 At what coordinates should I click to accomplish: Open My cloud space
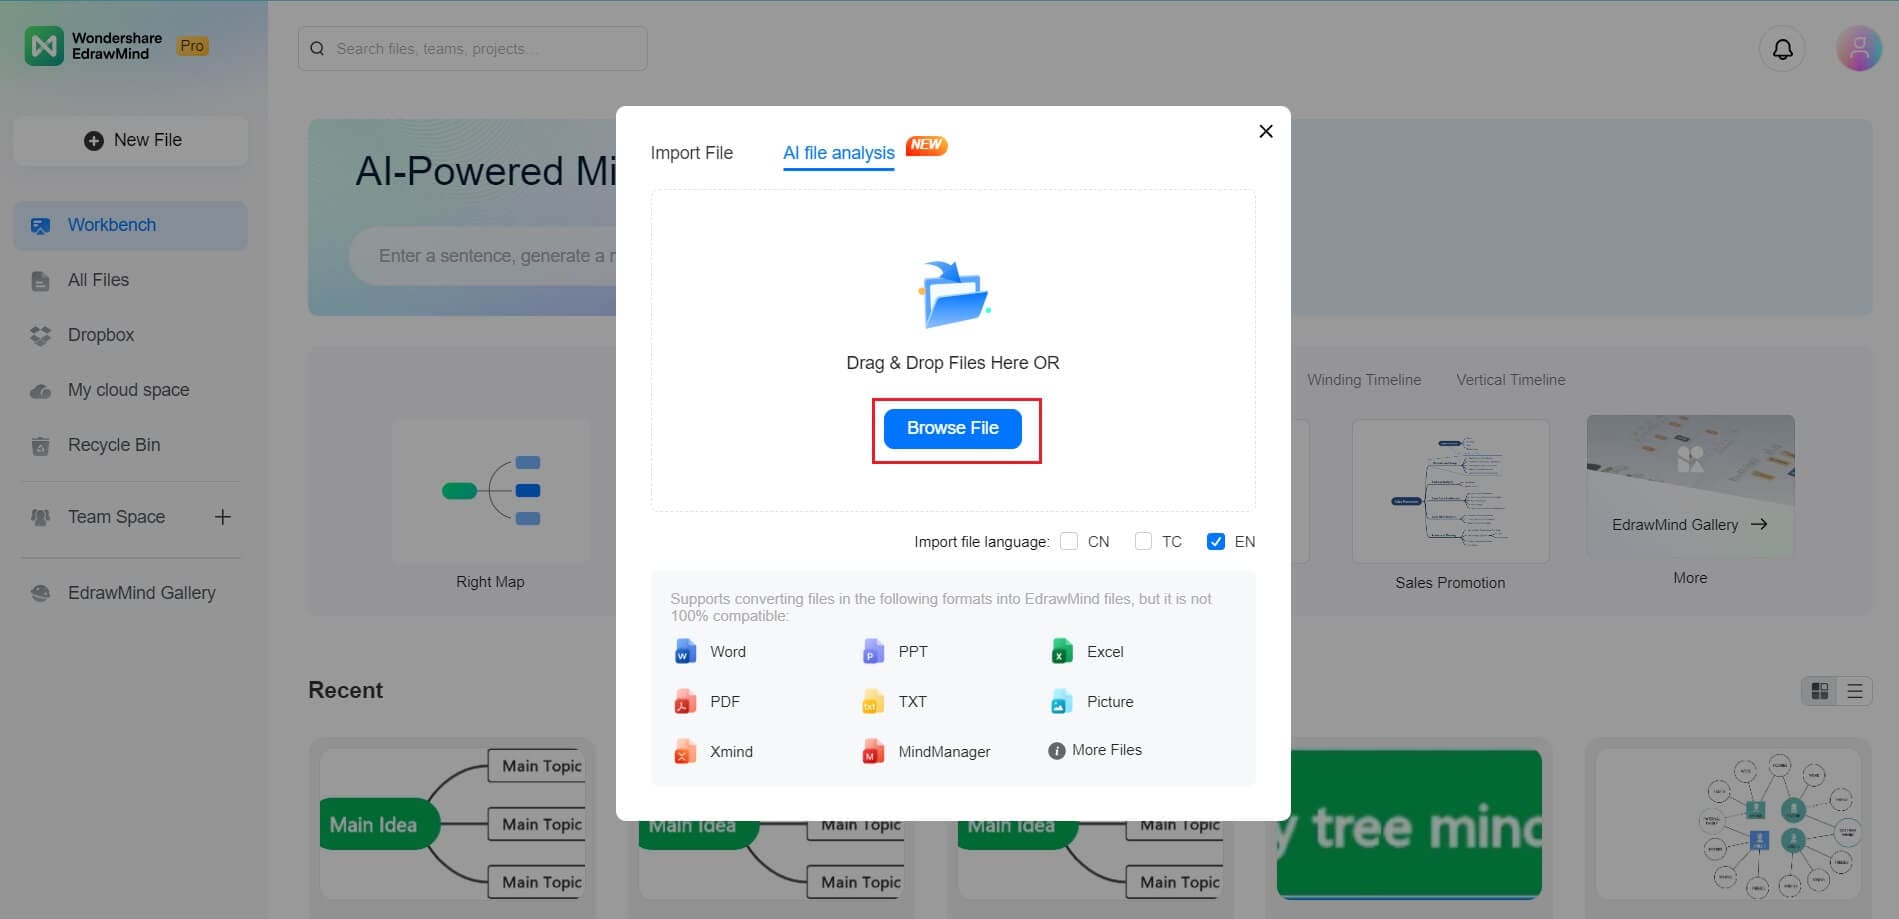pos(131,391)
